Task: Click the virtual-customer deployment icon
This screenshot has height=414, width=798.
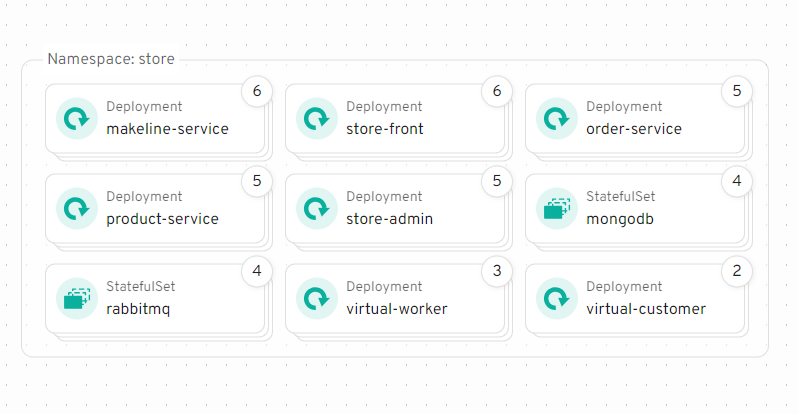Action: point(557,298)
